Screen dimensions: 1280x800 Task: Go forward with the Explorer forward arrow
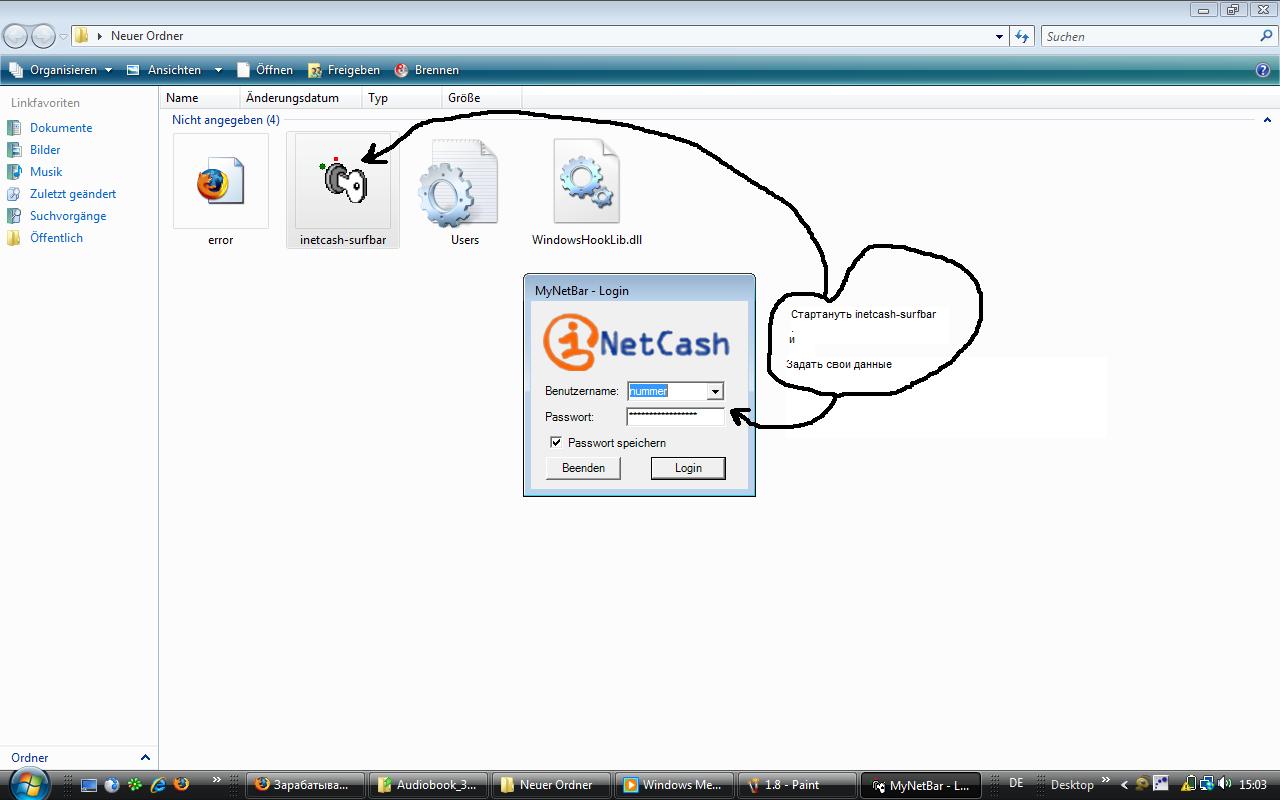point(43,36)
